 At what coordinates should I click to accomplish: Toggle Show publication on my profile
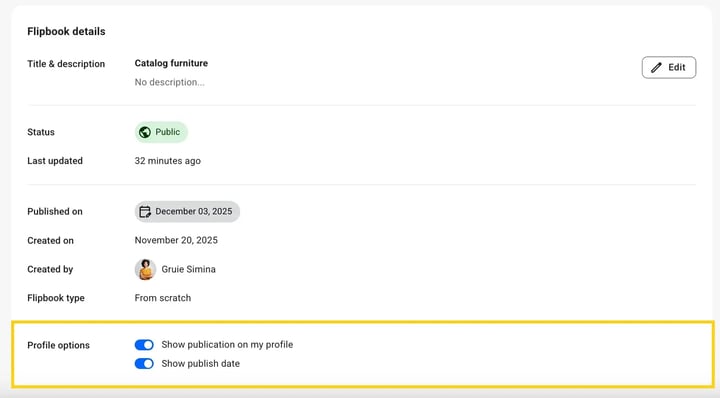pyautogui.click(x=144, y=345)
